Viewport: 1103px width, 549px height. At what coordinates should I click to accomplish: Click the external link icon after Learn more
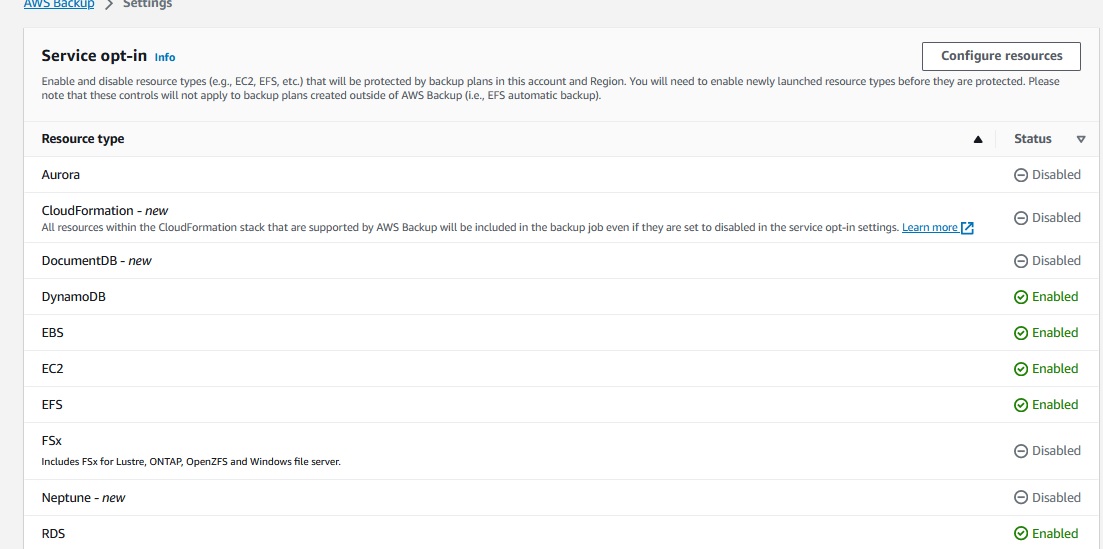[967, 227]
